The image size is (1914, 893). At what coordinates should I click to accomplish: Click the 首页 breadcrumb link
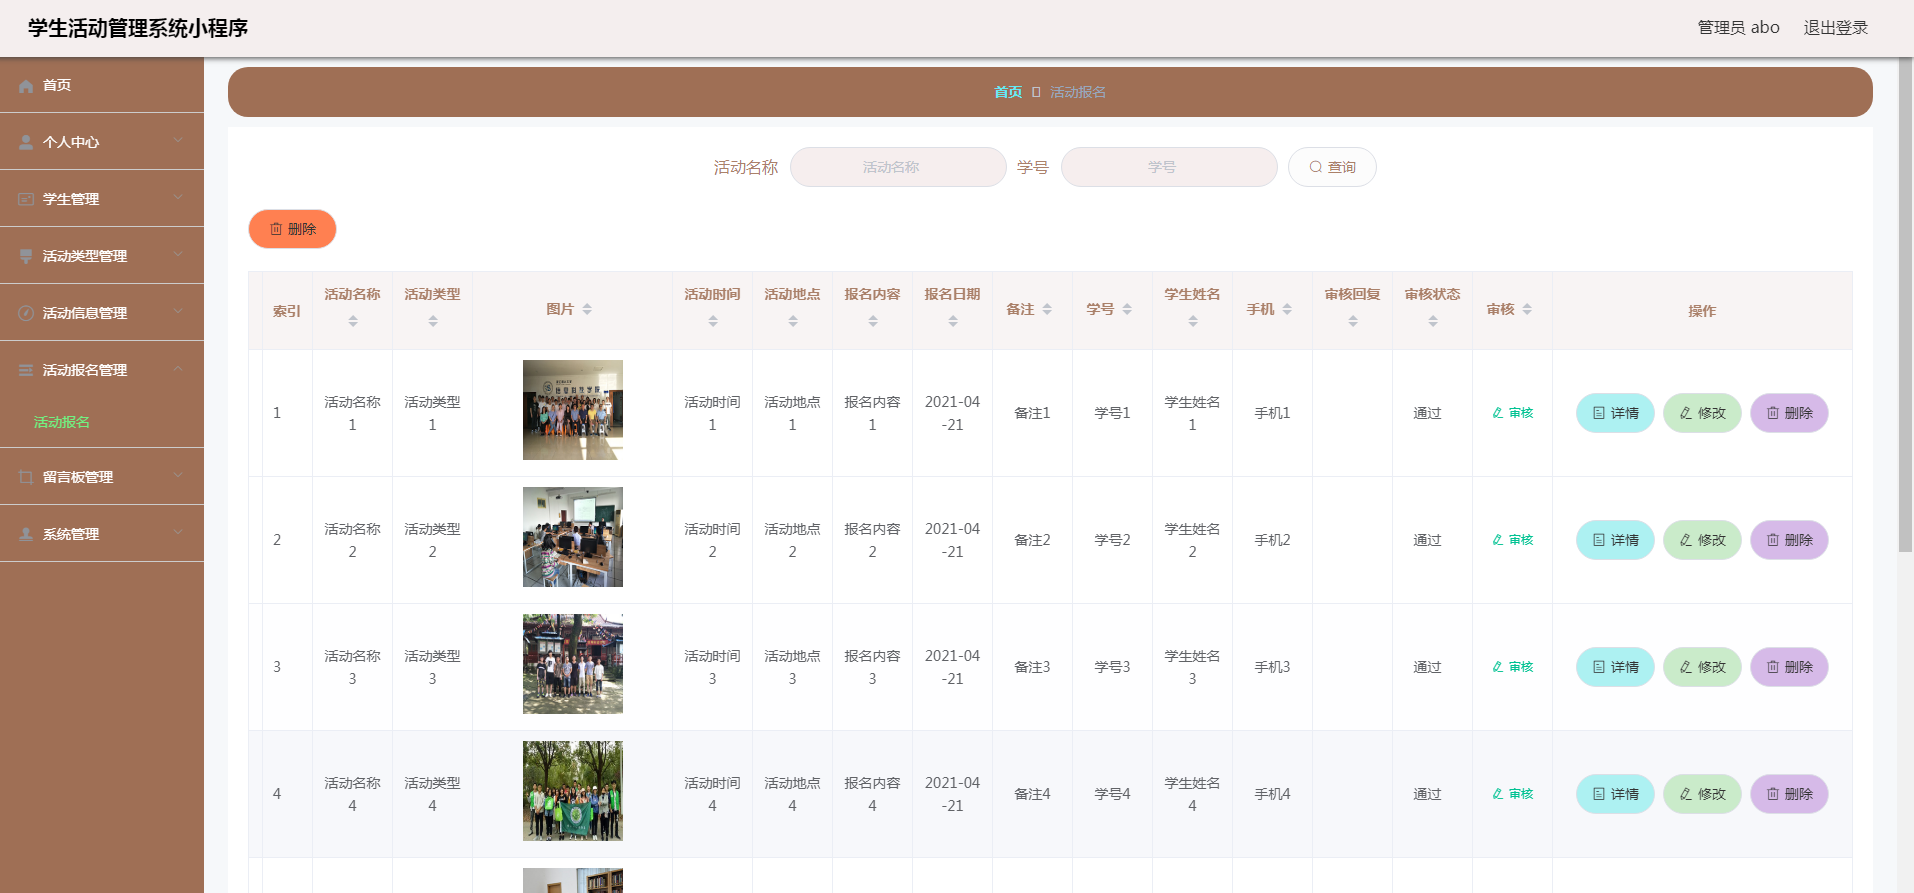point(1008,92)
